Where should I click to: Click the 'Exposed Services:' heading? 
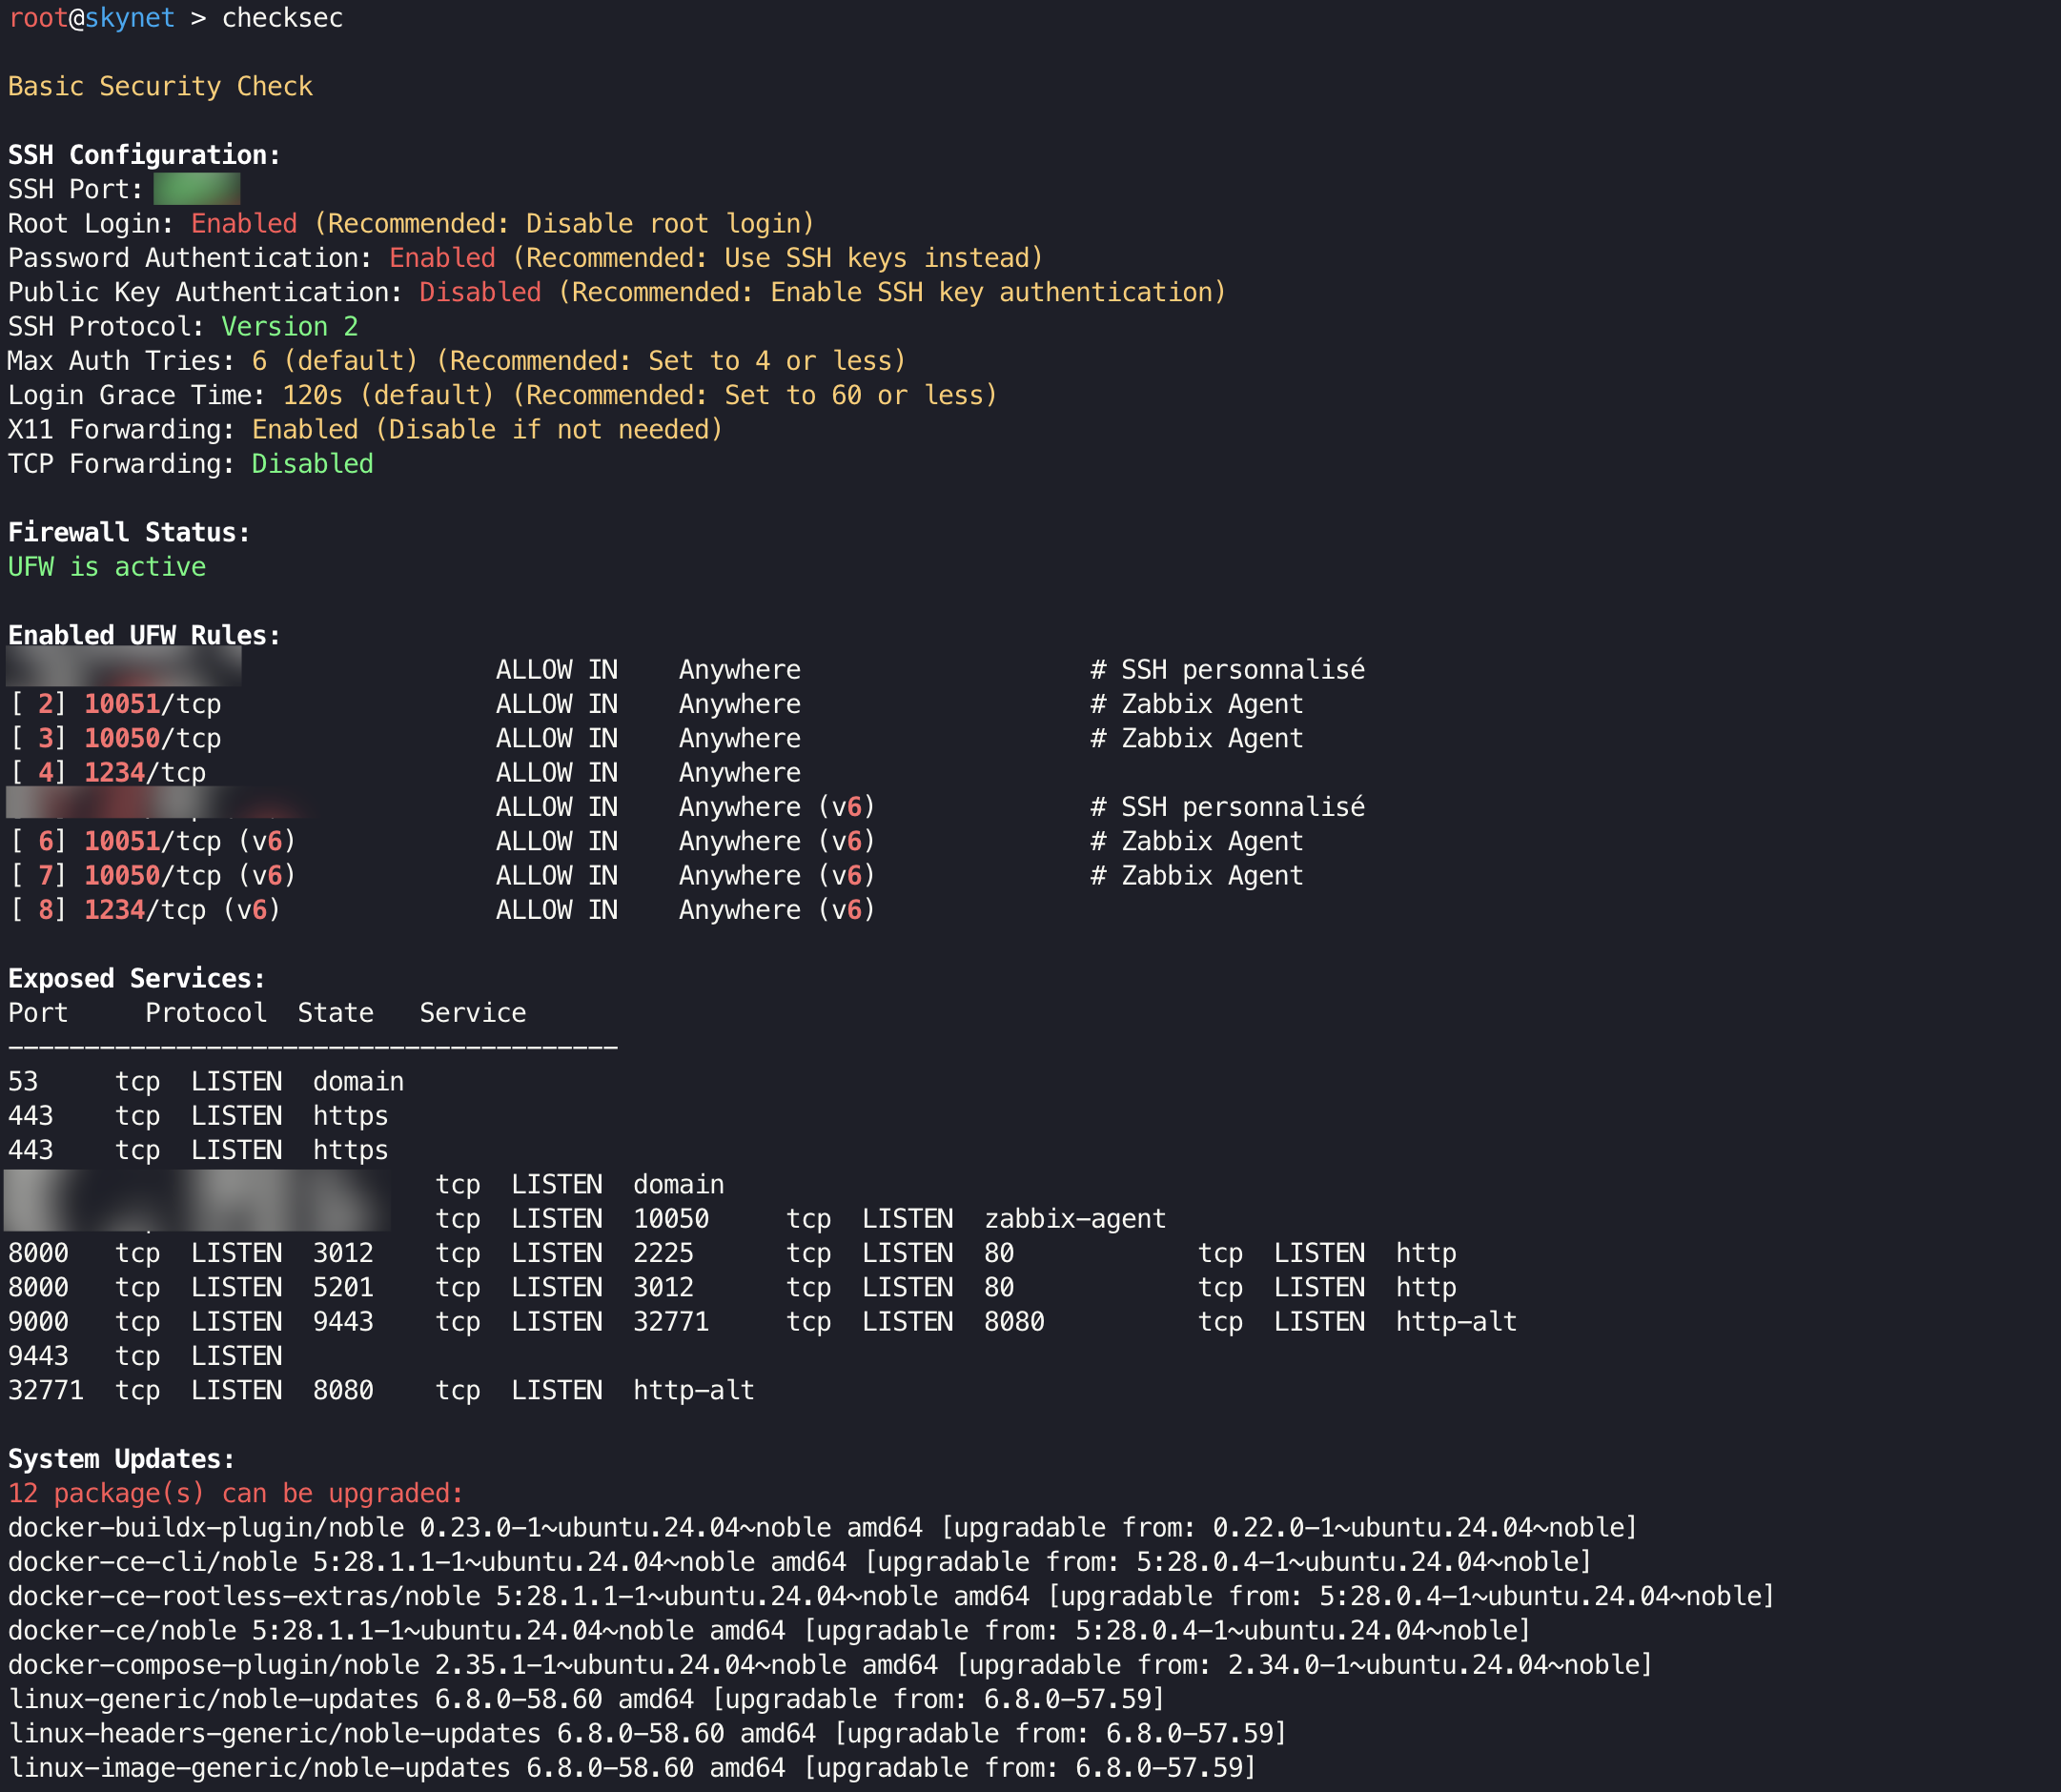tap(137, 978)
